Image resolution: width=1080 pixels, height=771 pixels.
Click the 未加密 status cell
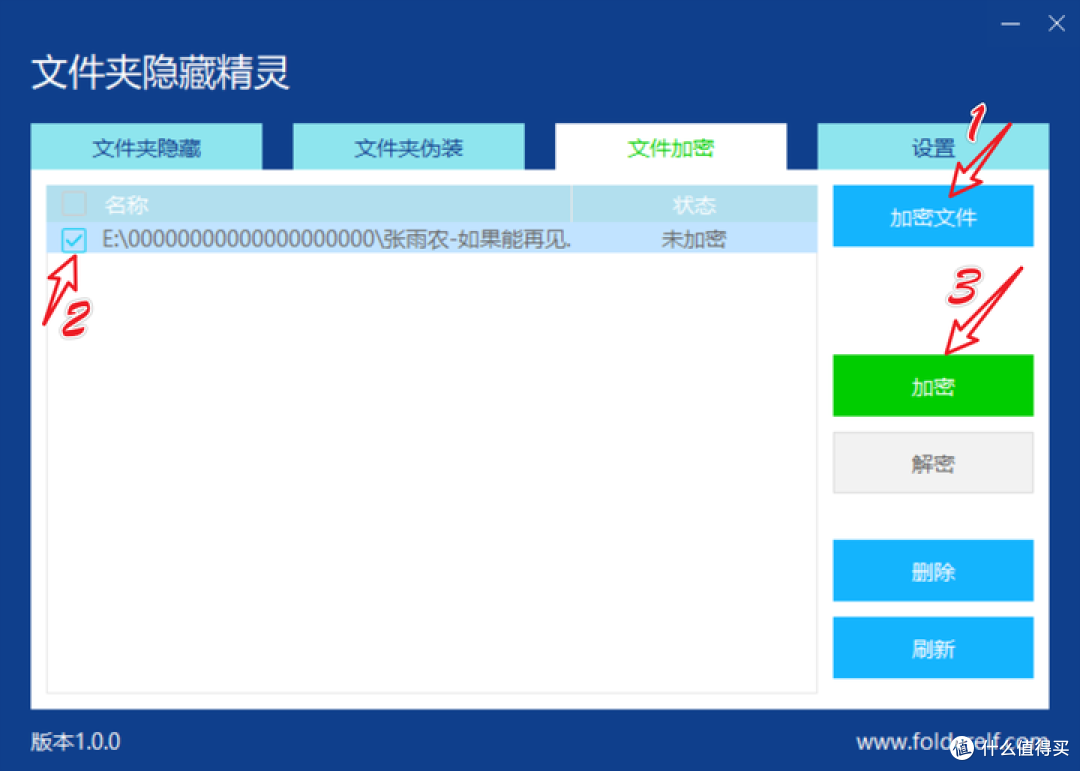tap(694, 239)
